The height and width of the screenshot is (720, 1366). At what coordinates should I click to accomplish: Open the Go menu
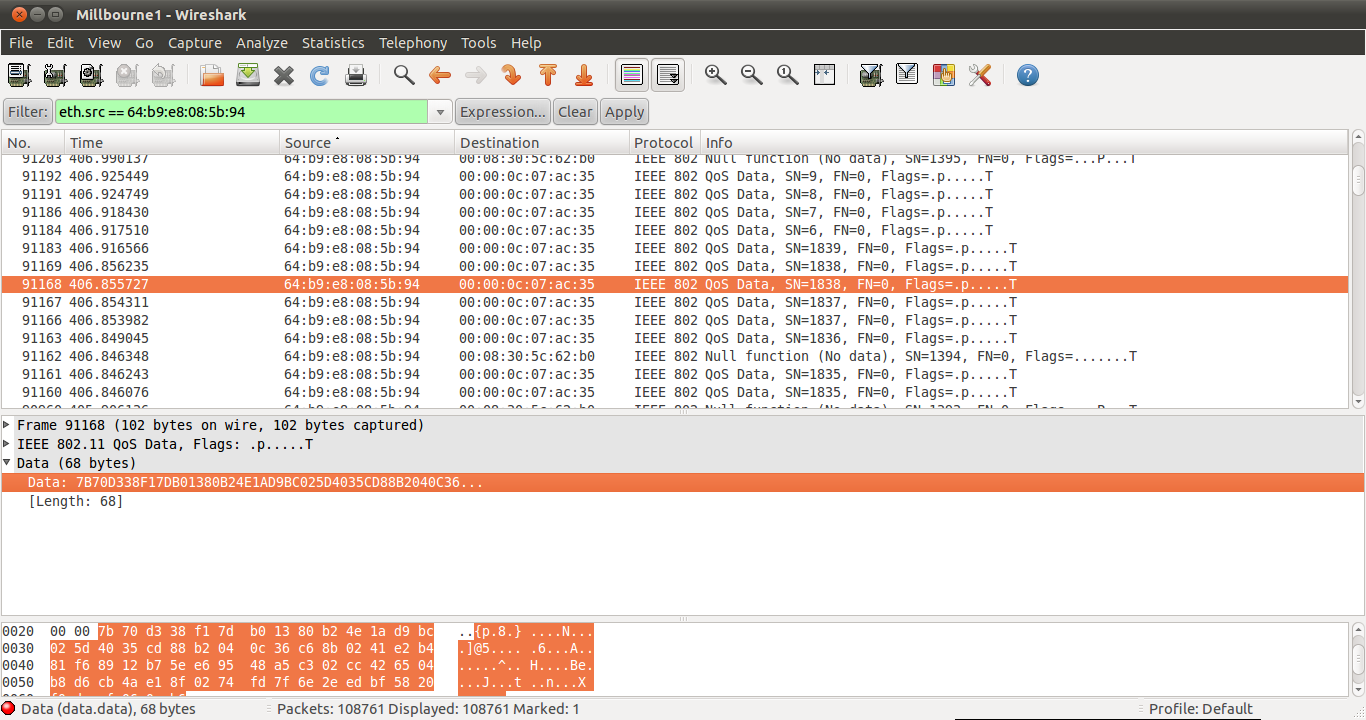click(144, 43)
